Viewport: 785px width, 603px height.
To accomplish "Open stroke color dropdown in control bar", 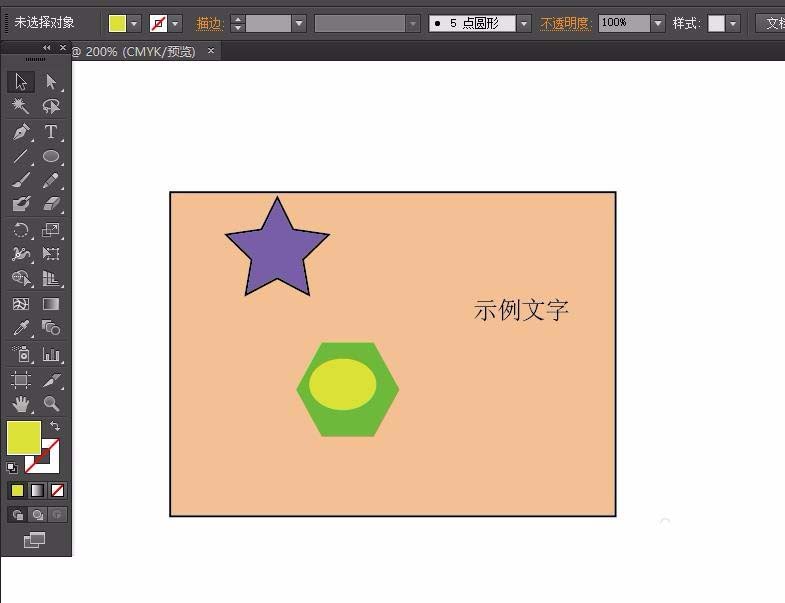I will point(175,24).
